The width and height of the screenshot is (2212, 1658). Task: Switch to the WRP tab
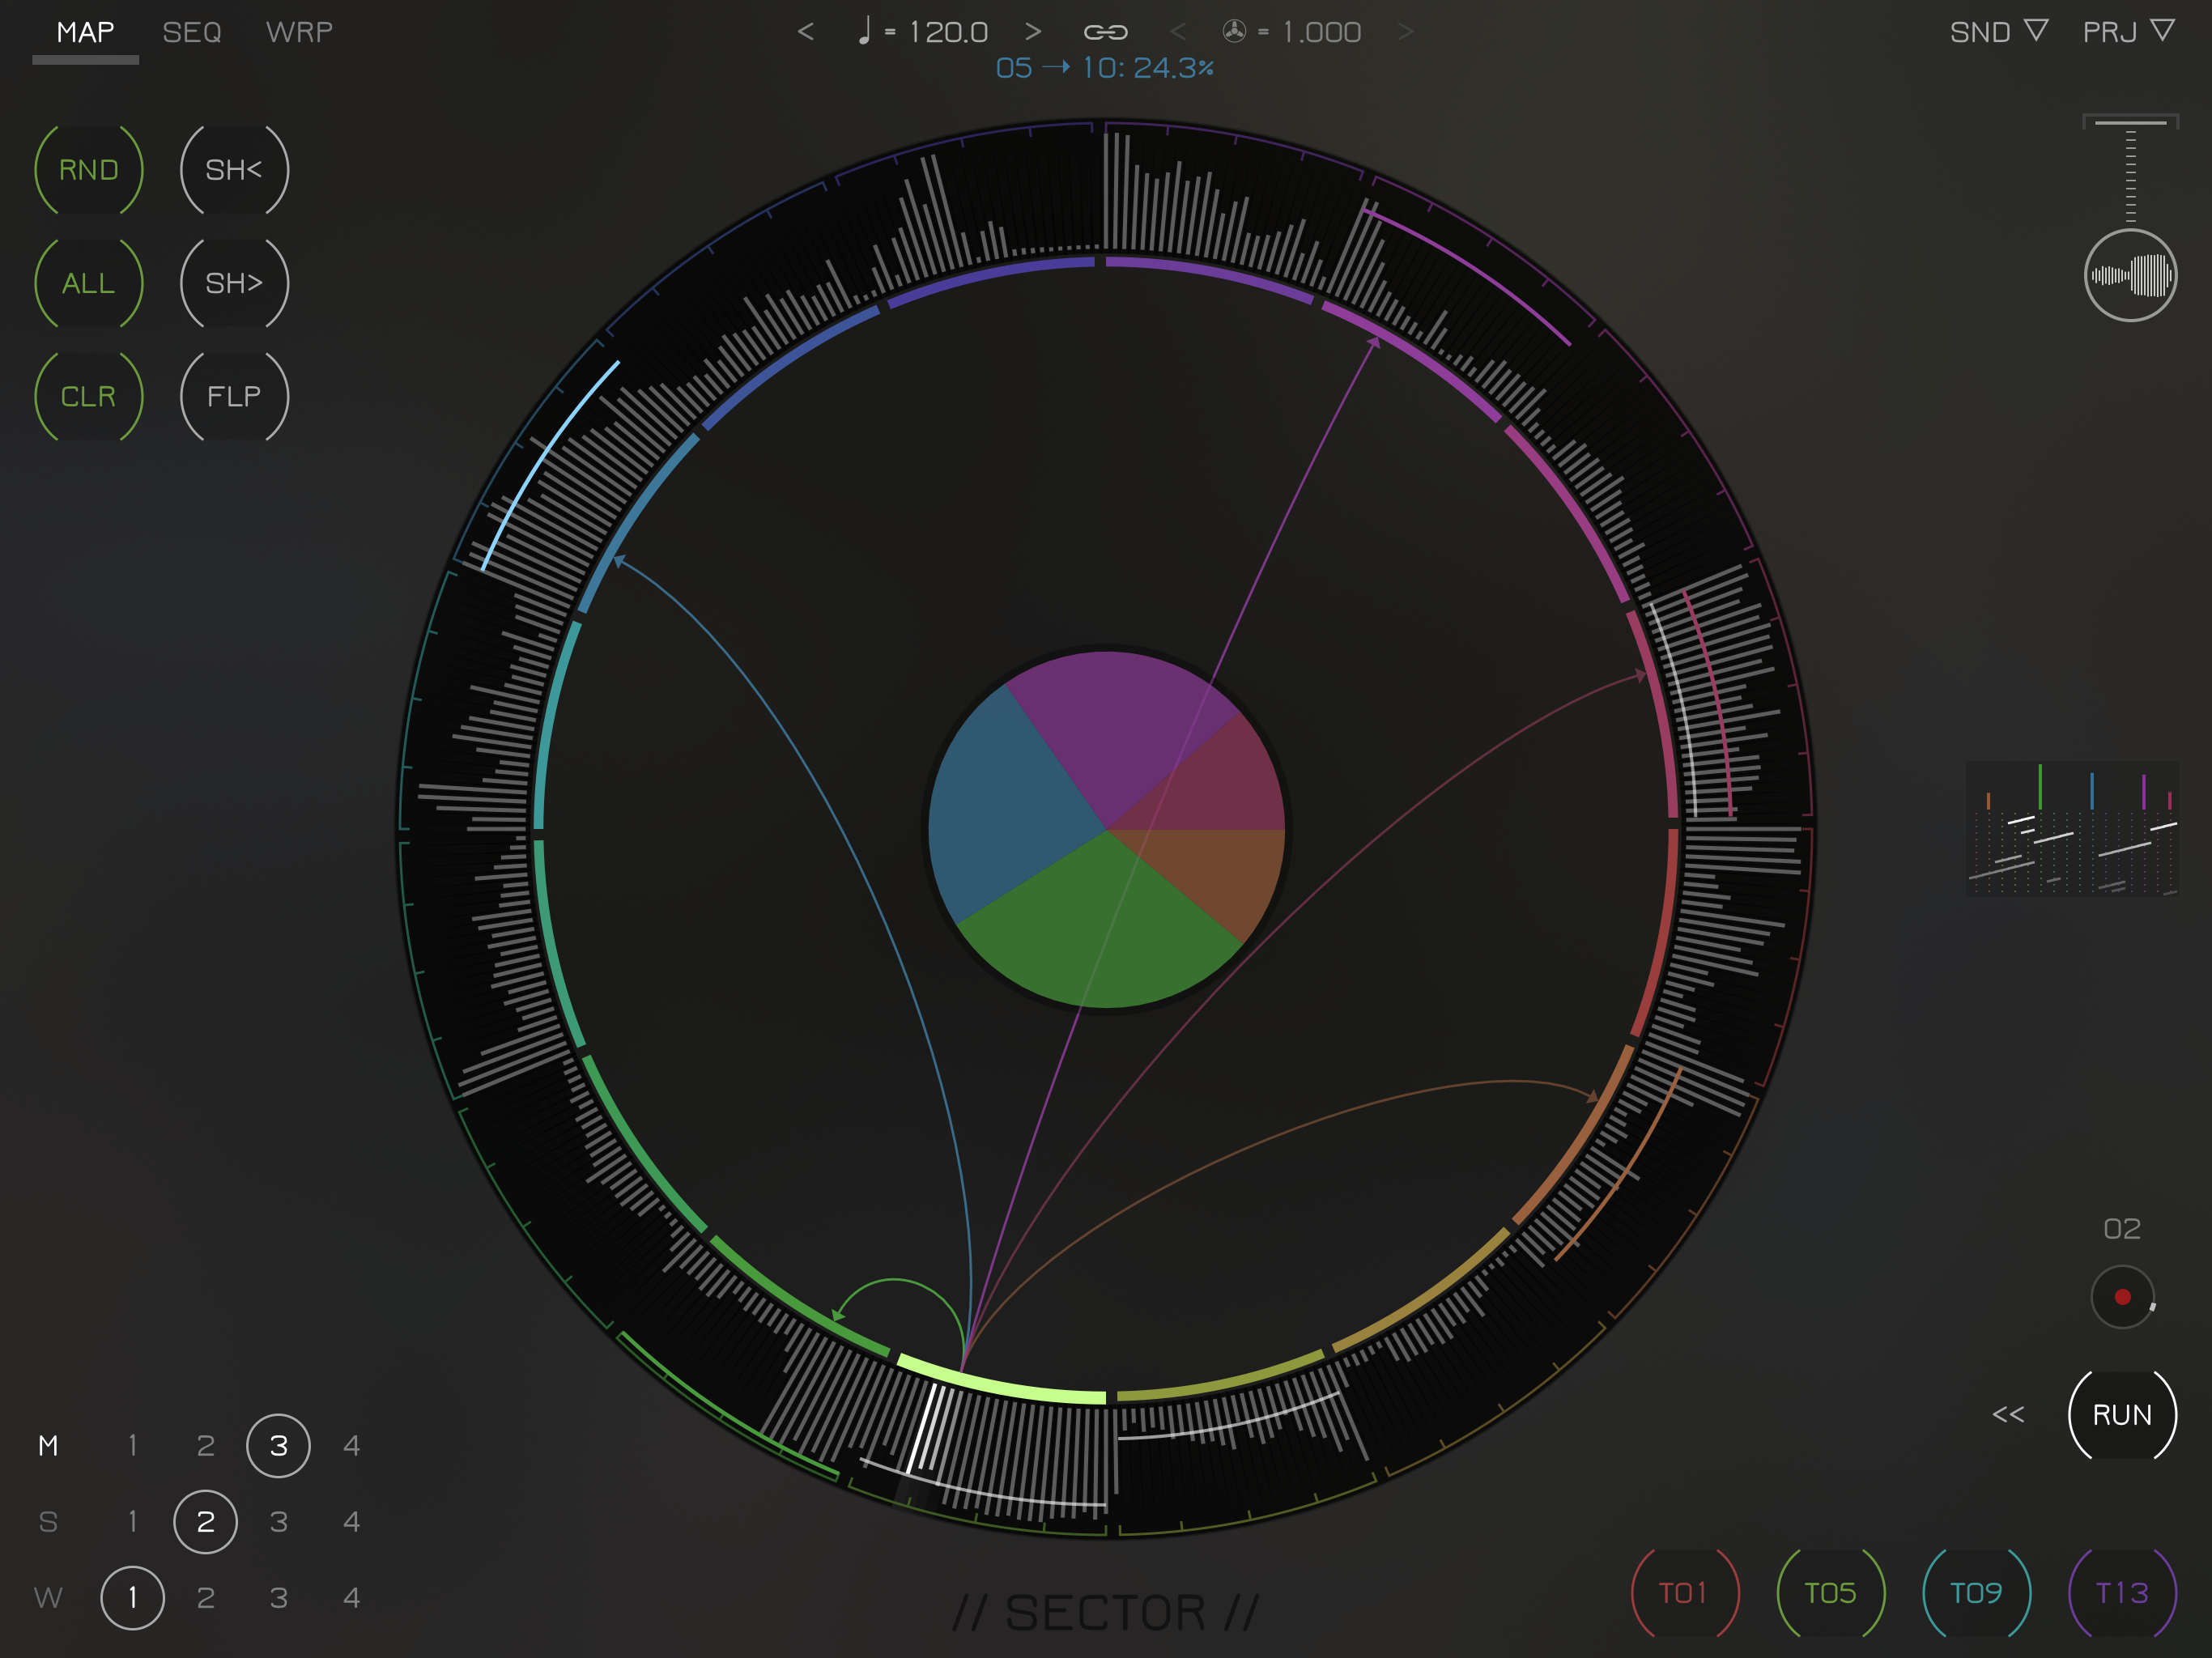pos(299,32)
